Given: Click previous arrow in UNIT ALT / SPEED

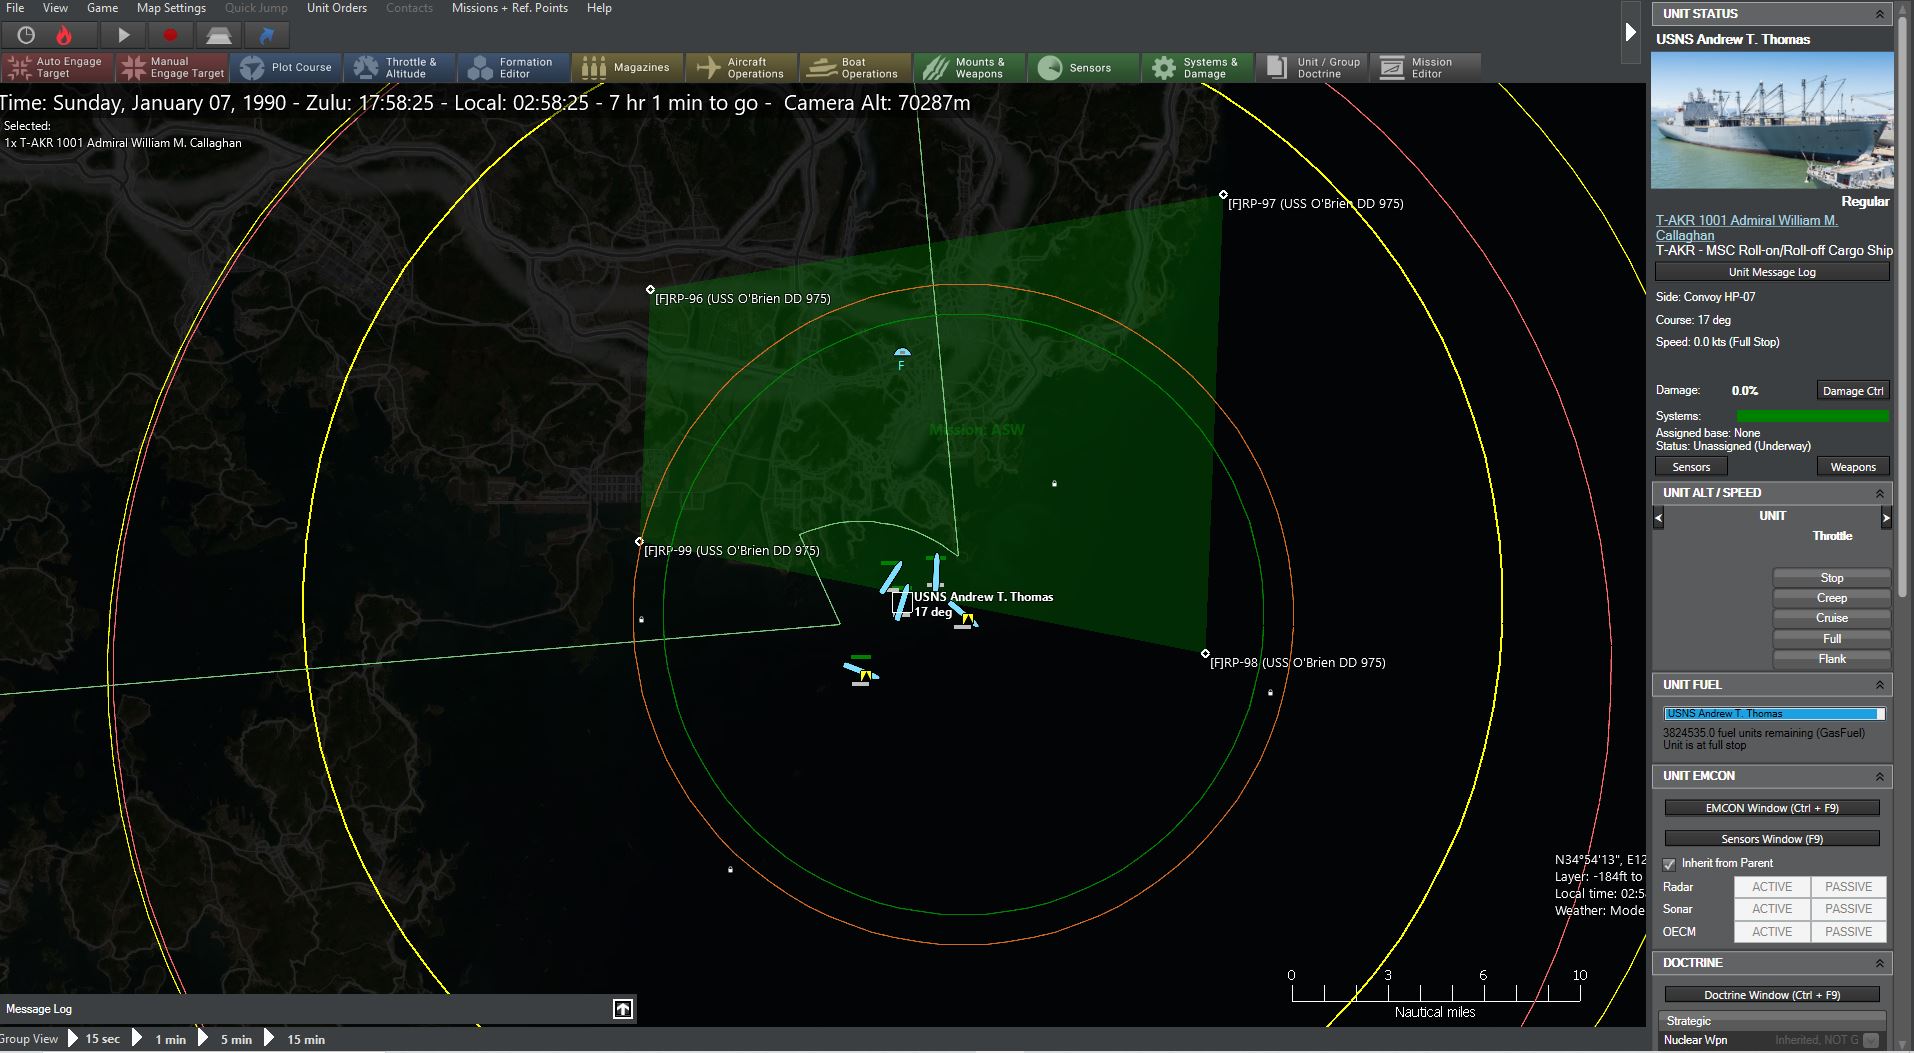Looking at the screenshot, I should tap(1658, 517).
